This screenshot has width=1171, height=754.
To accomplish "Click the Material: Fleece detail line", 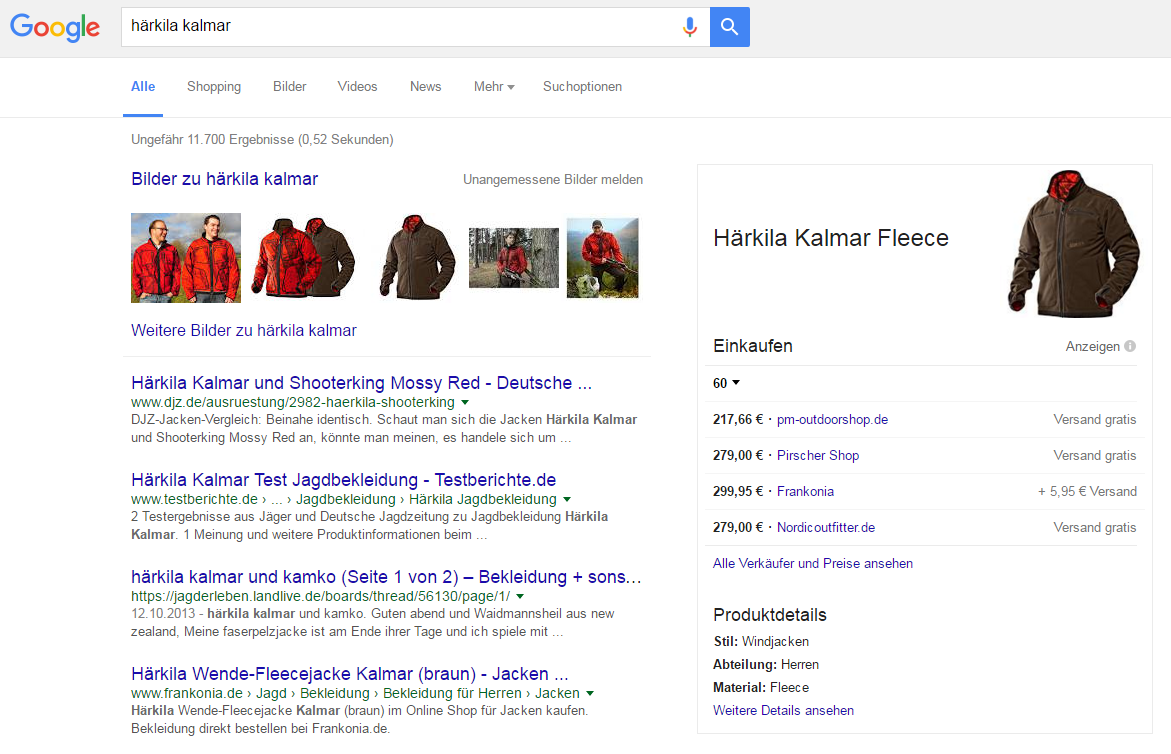I will coord(761,688).
